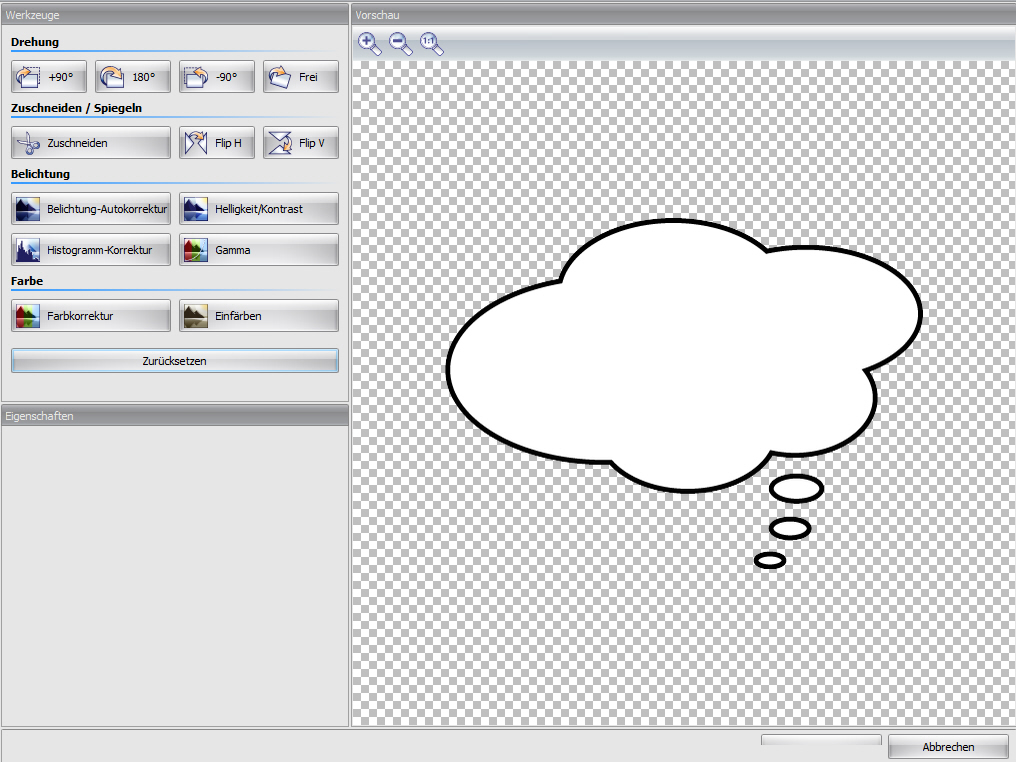1016x762 pixels.
Task: Click the Abbrechen cancel button
Action: click(x=948, y=747)
